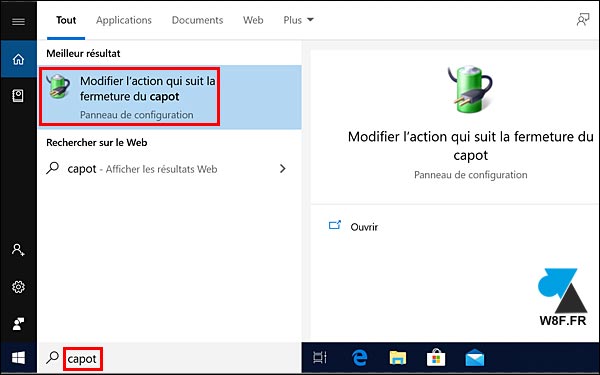This screenshot has width=600, height=375.
Task: Switch to the Tout tab
Action: tap(66, 20)
